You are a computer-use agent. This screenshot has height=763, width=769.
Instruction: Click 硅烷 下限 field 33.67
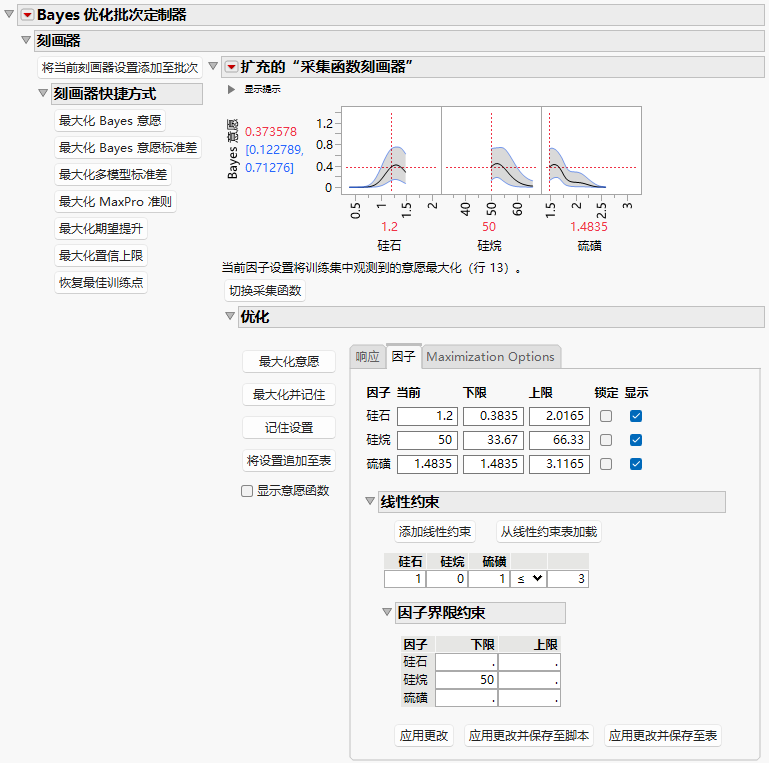(x=493, y=440)
